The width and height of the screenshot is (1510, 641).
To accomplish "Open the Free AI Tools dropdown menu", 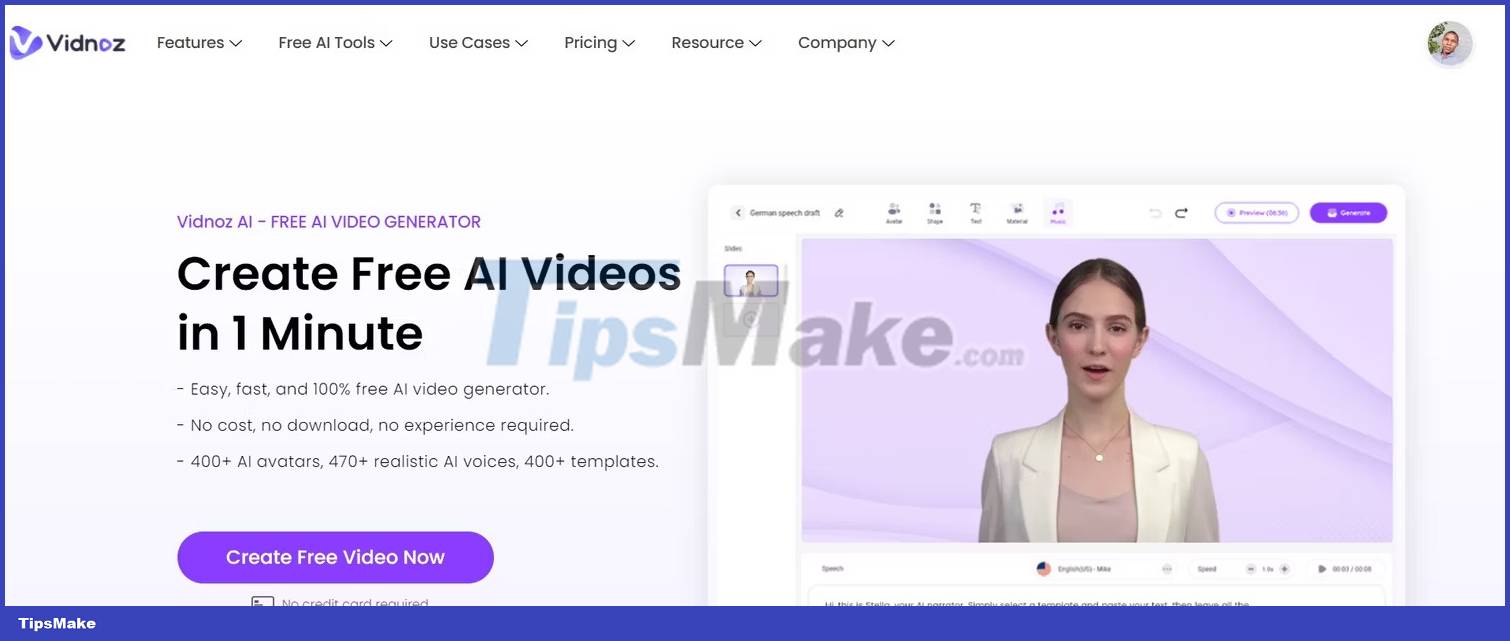I will (334, 42).
